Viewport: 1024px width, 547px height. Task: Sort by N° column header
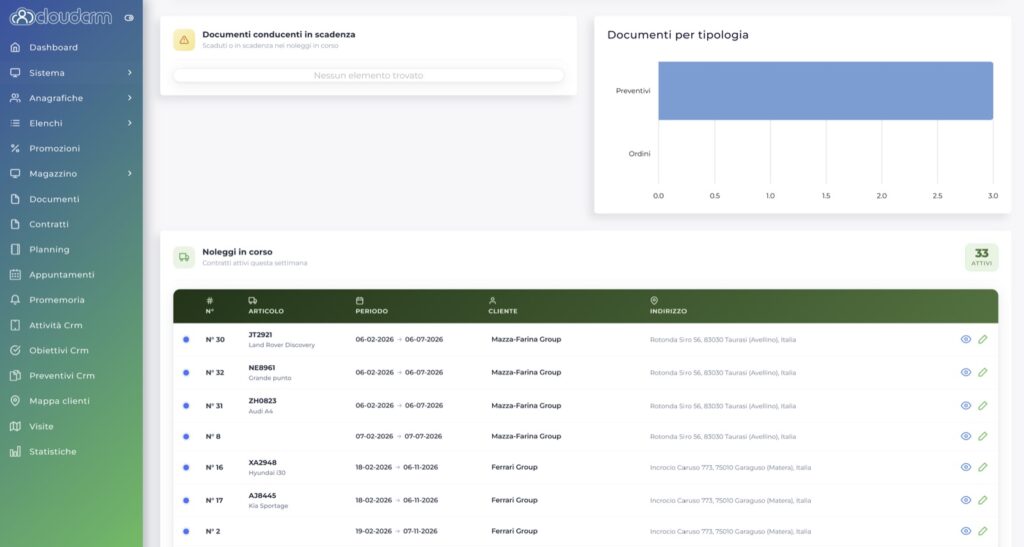210,306
